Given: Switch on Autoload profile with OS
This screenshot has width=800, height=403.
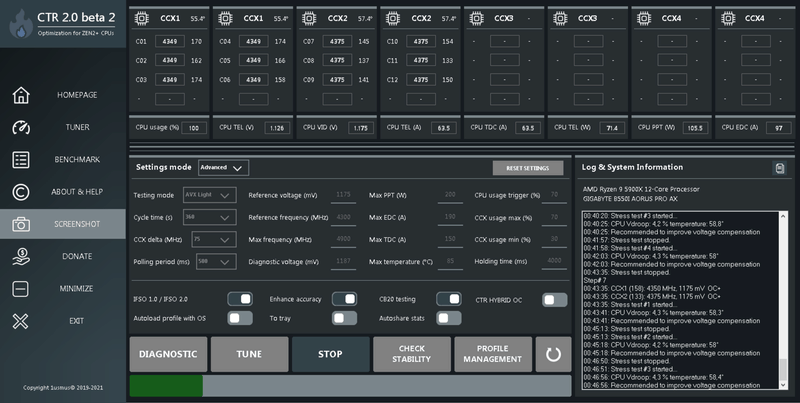Looking at the screenshot, I should pyautogui.click(x=240, y=318).
